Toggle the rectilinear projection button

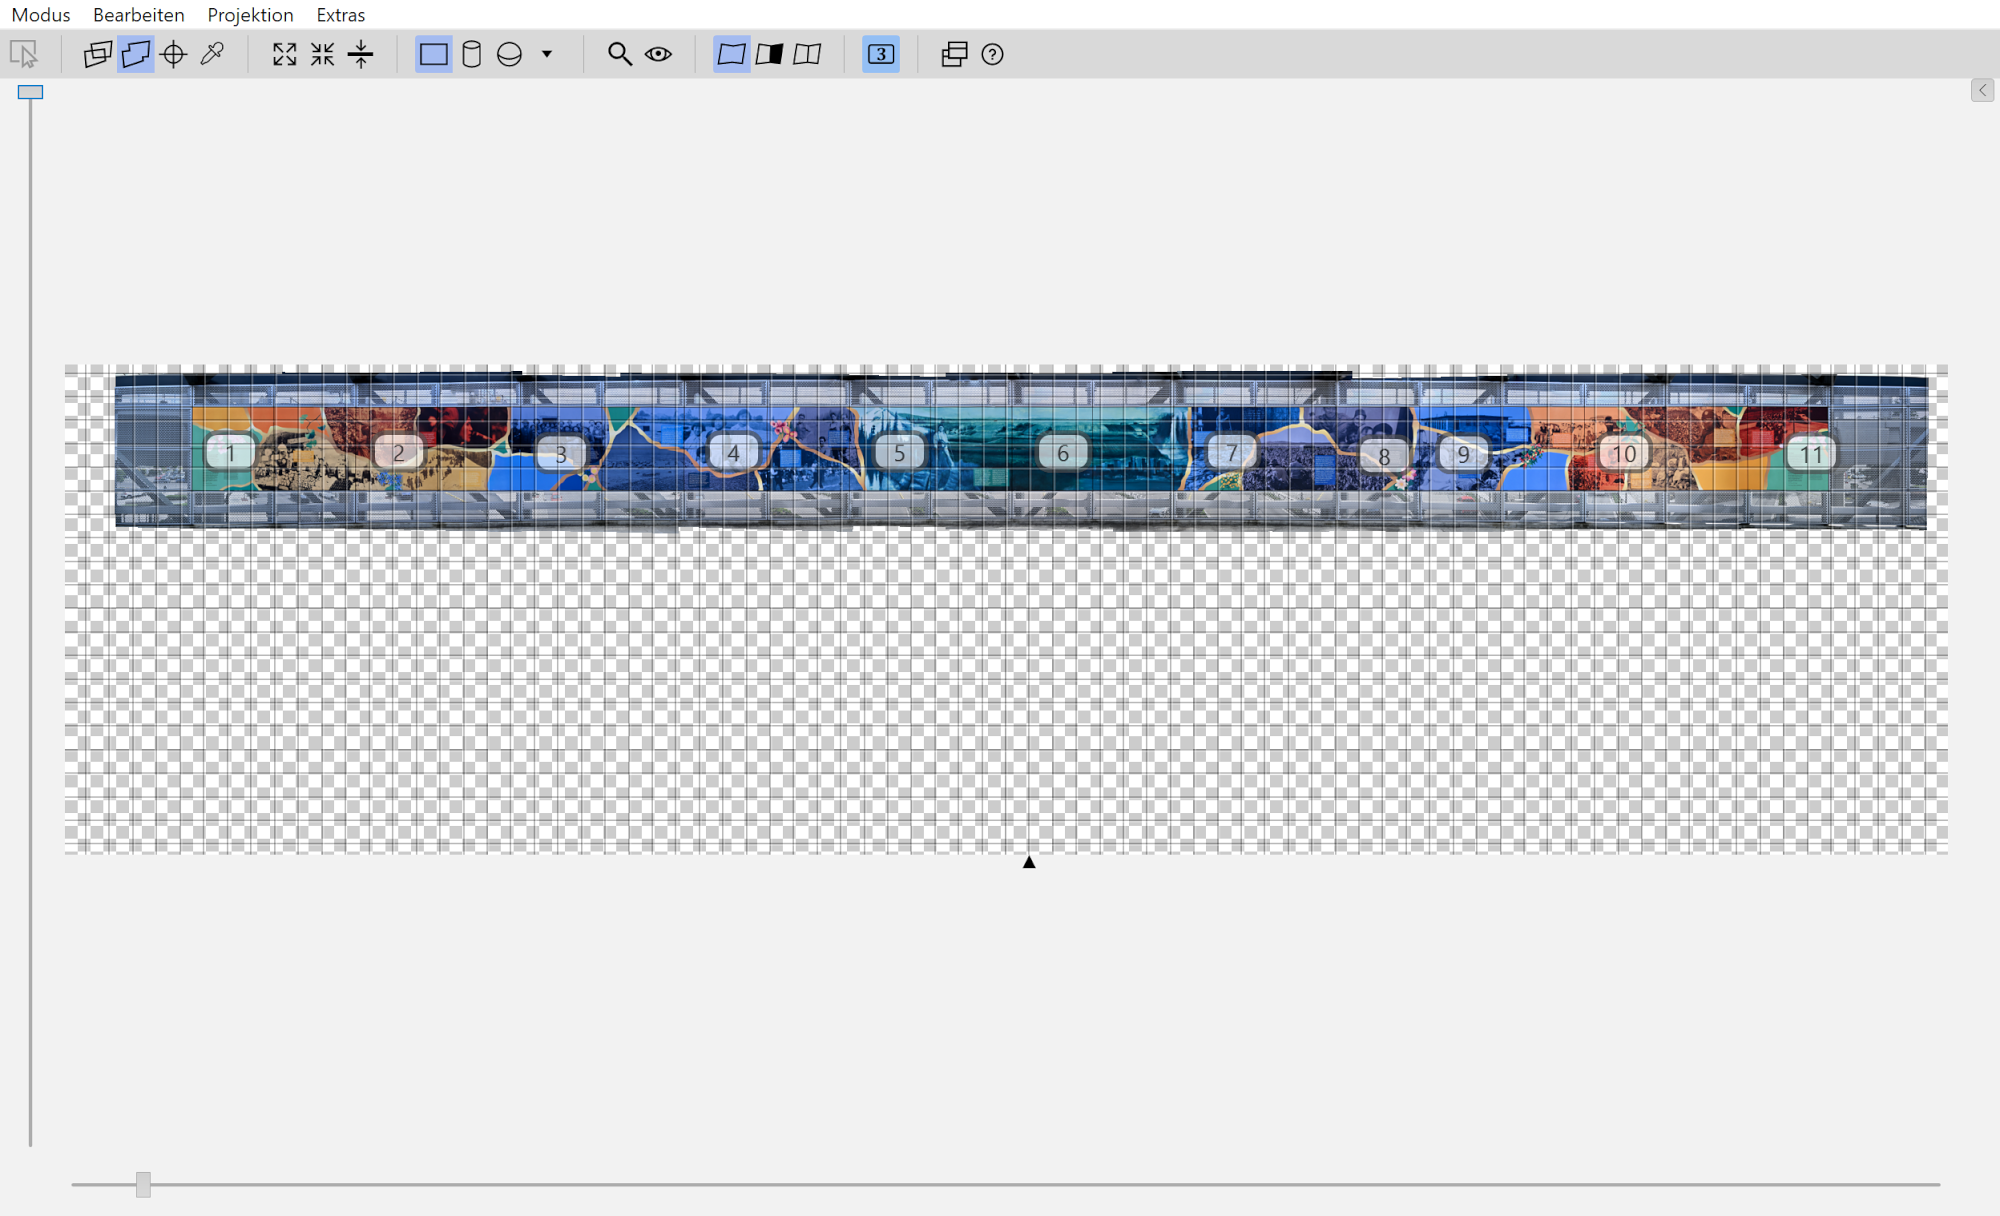point(433,54)
